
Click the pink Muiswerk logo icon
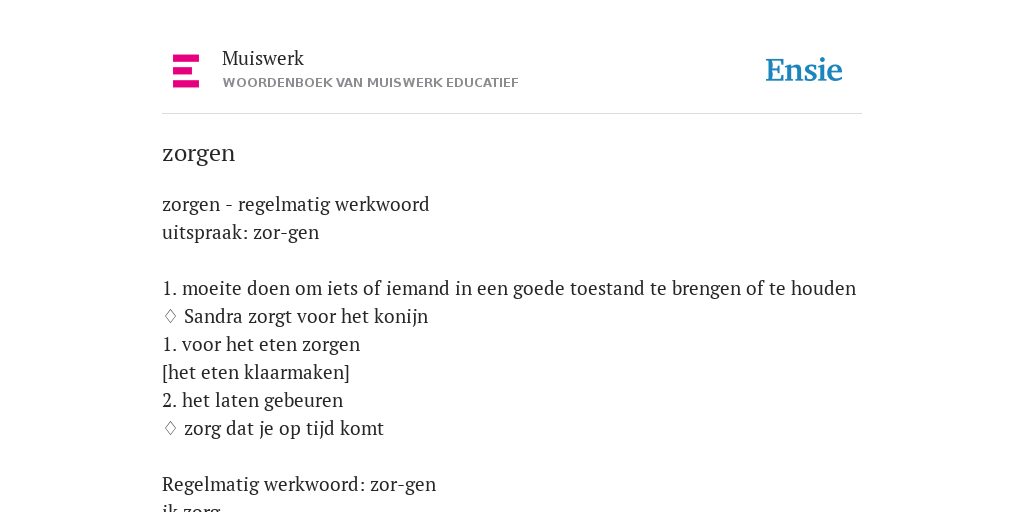point(186,71)
